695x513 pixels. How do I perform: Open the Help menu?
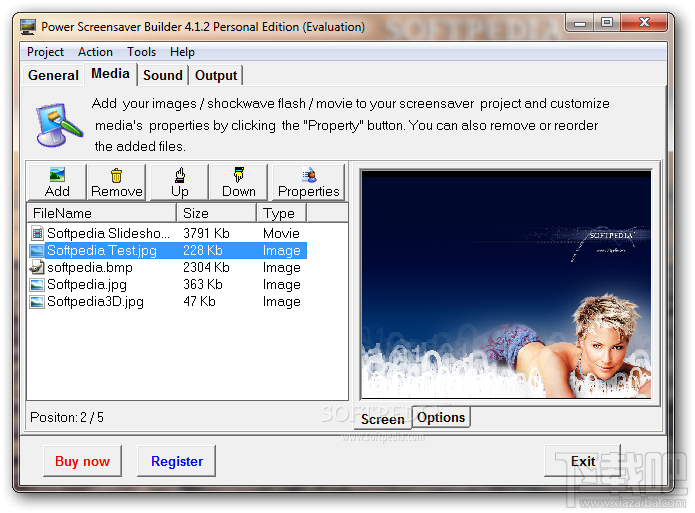182,52
